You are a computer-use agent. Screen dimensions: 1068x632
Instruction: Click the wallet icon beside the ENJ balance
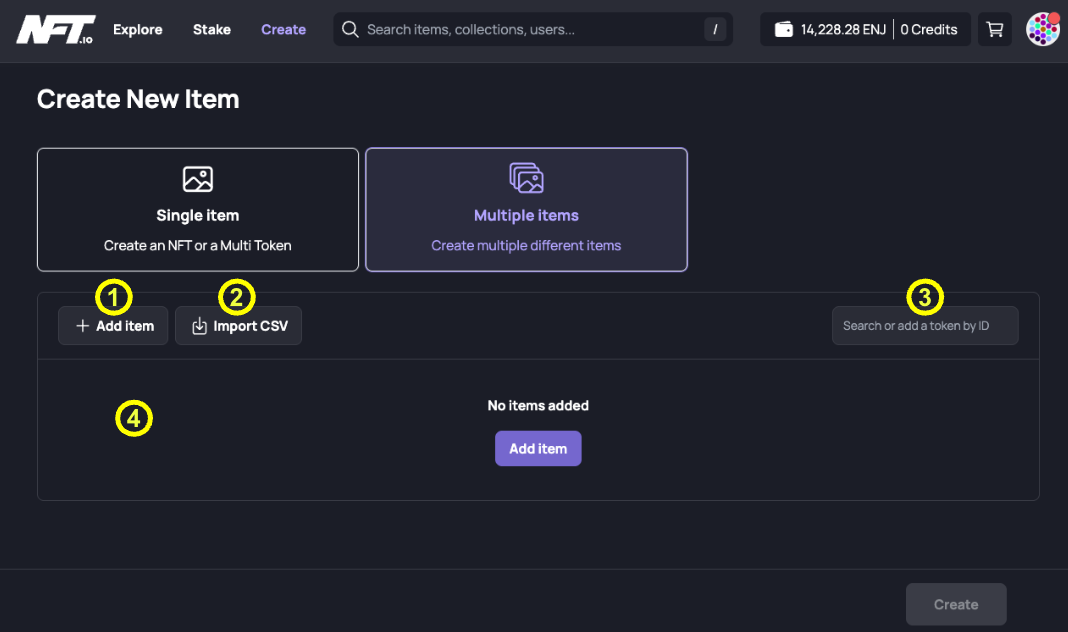pos(783,29)
